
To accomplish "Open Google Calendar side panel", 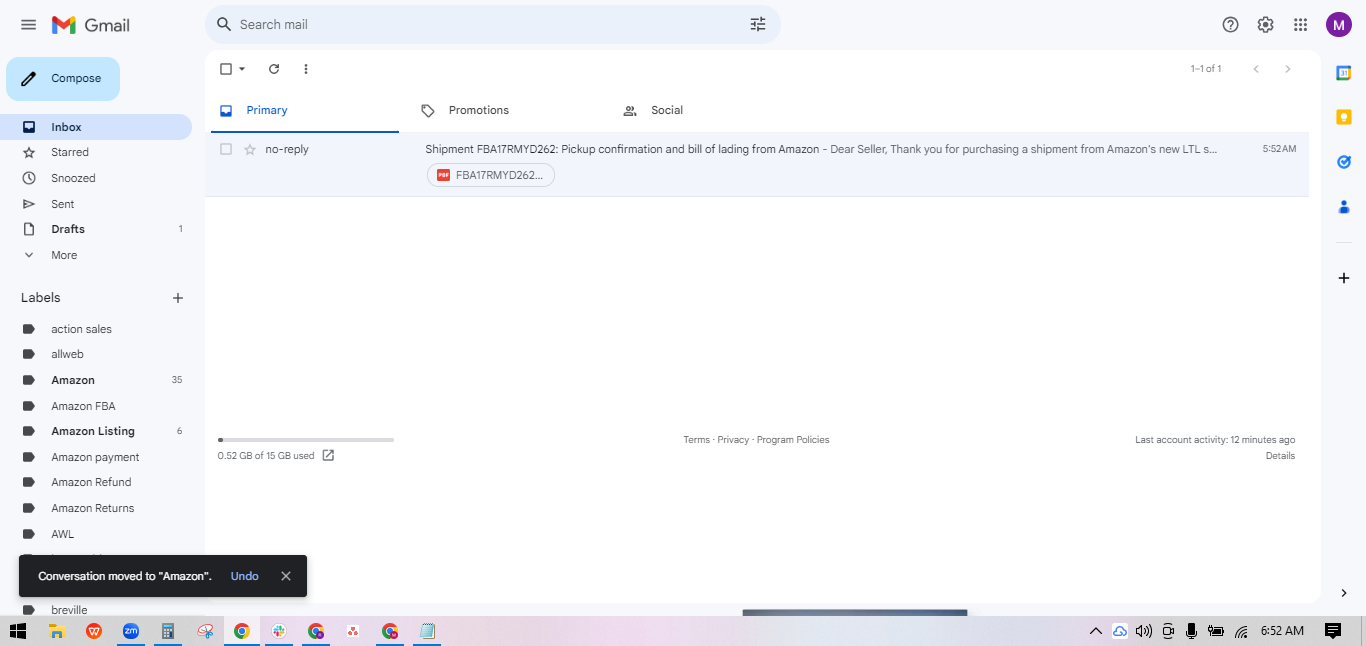I will pos(1344,73).
